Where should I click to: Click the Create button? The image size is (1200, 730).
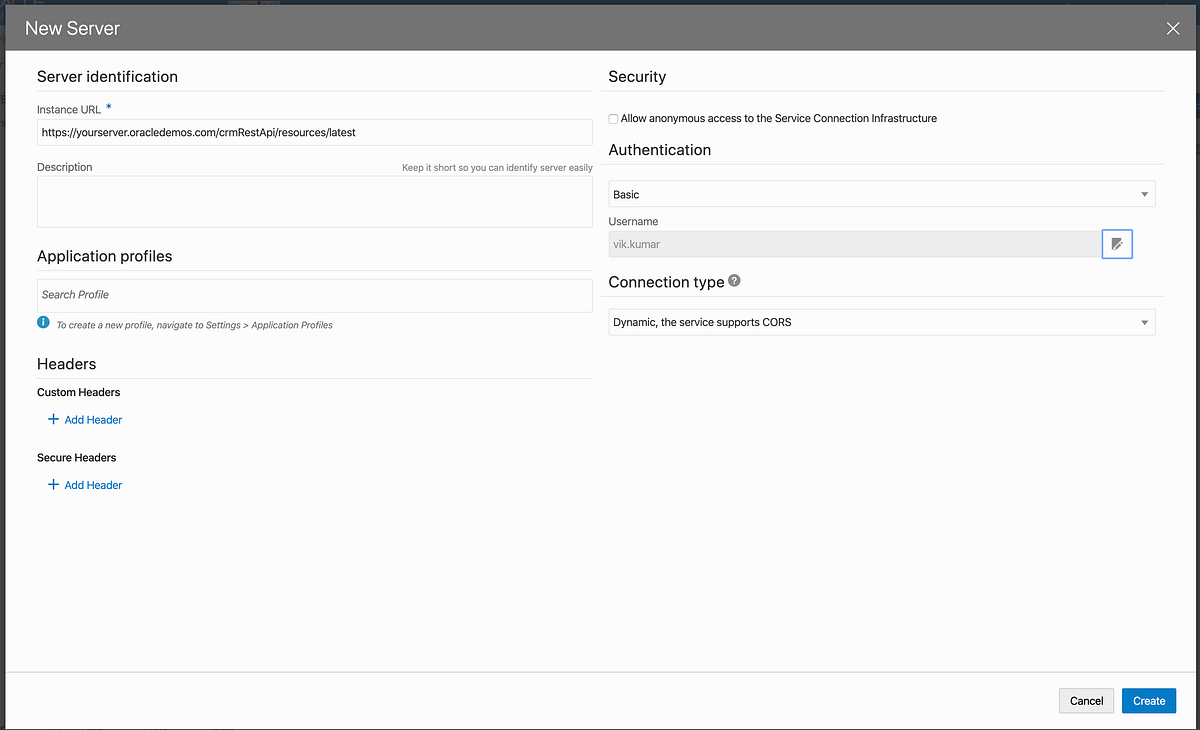pyautogui.click(x=1148, y=700)
